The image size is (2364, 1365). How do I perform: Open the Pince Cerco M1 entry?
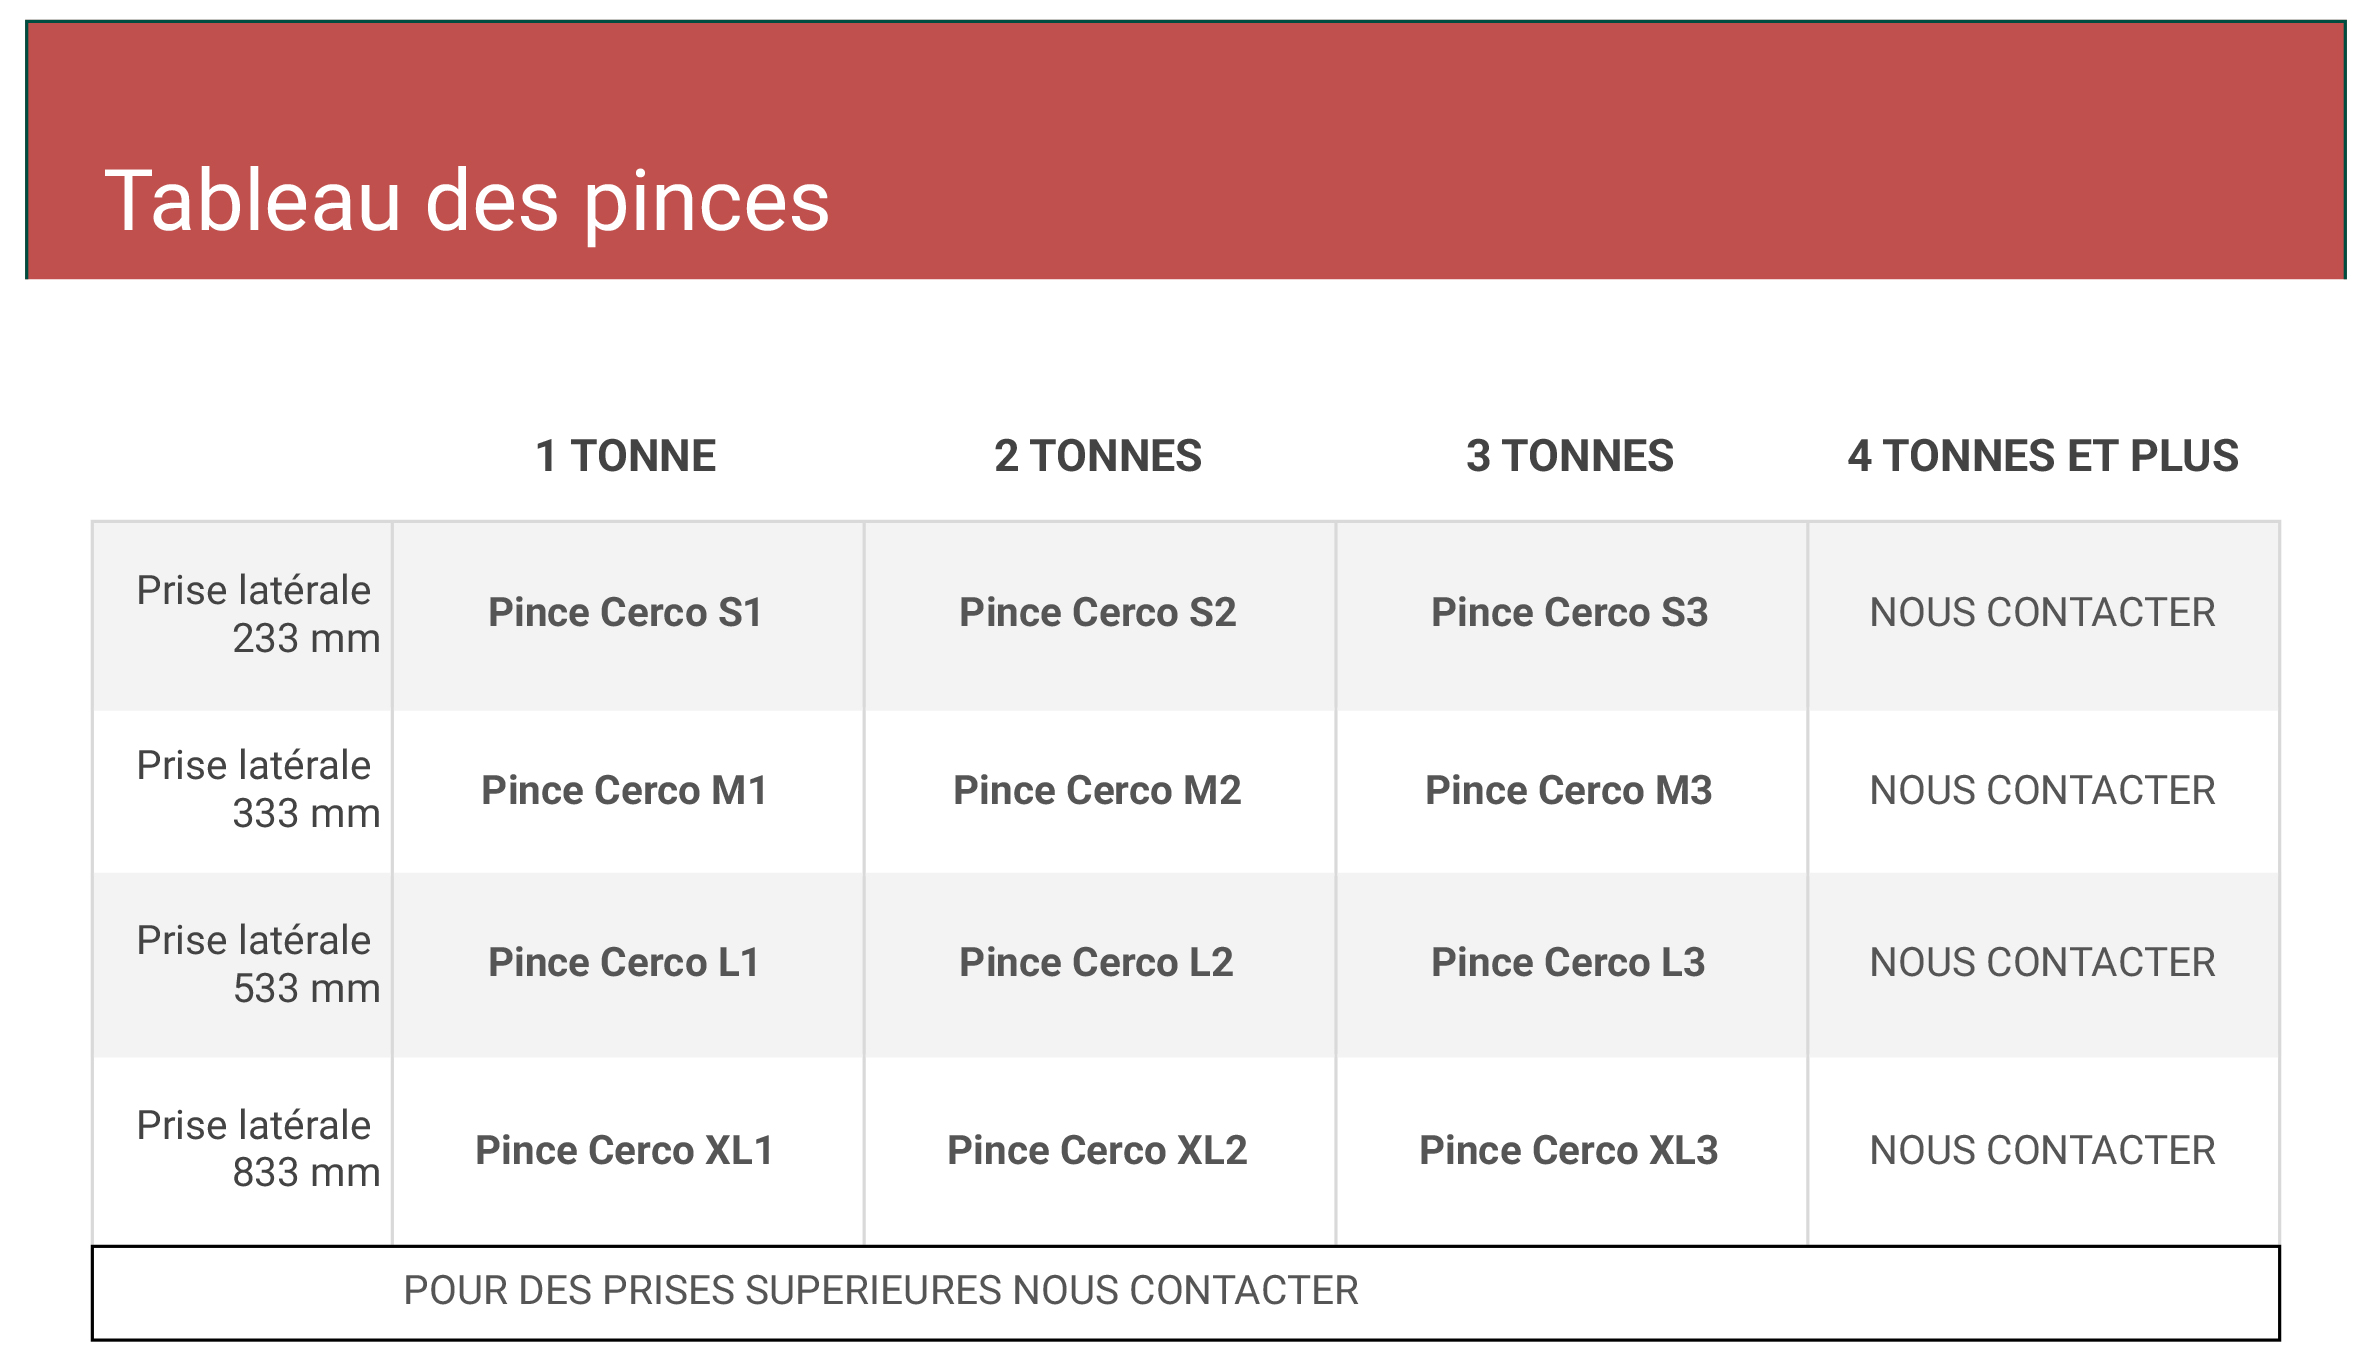coord(625,790)
